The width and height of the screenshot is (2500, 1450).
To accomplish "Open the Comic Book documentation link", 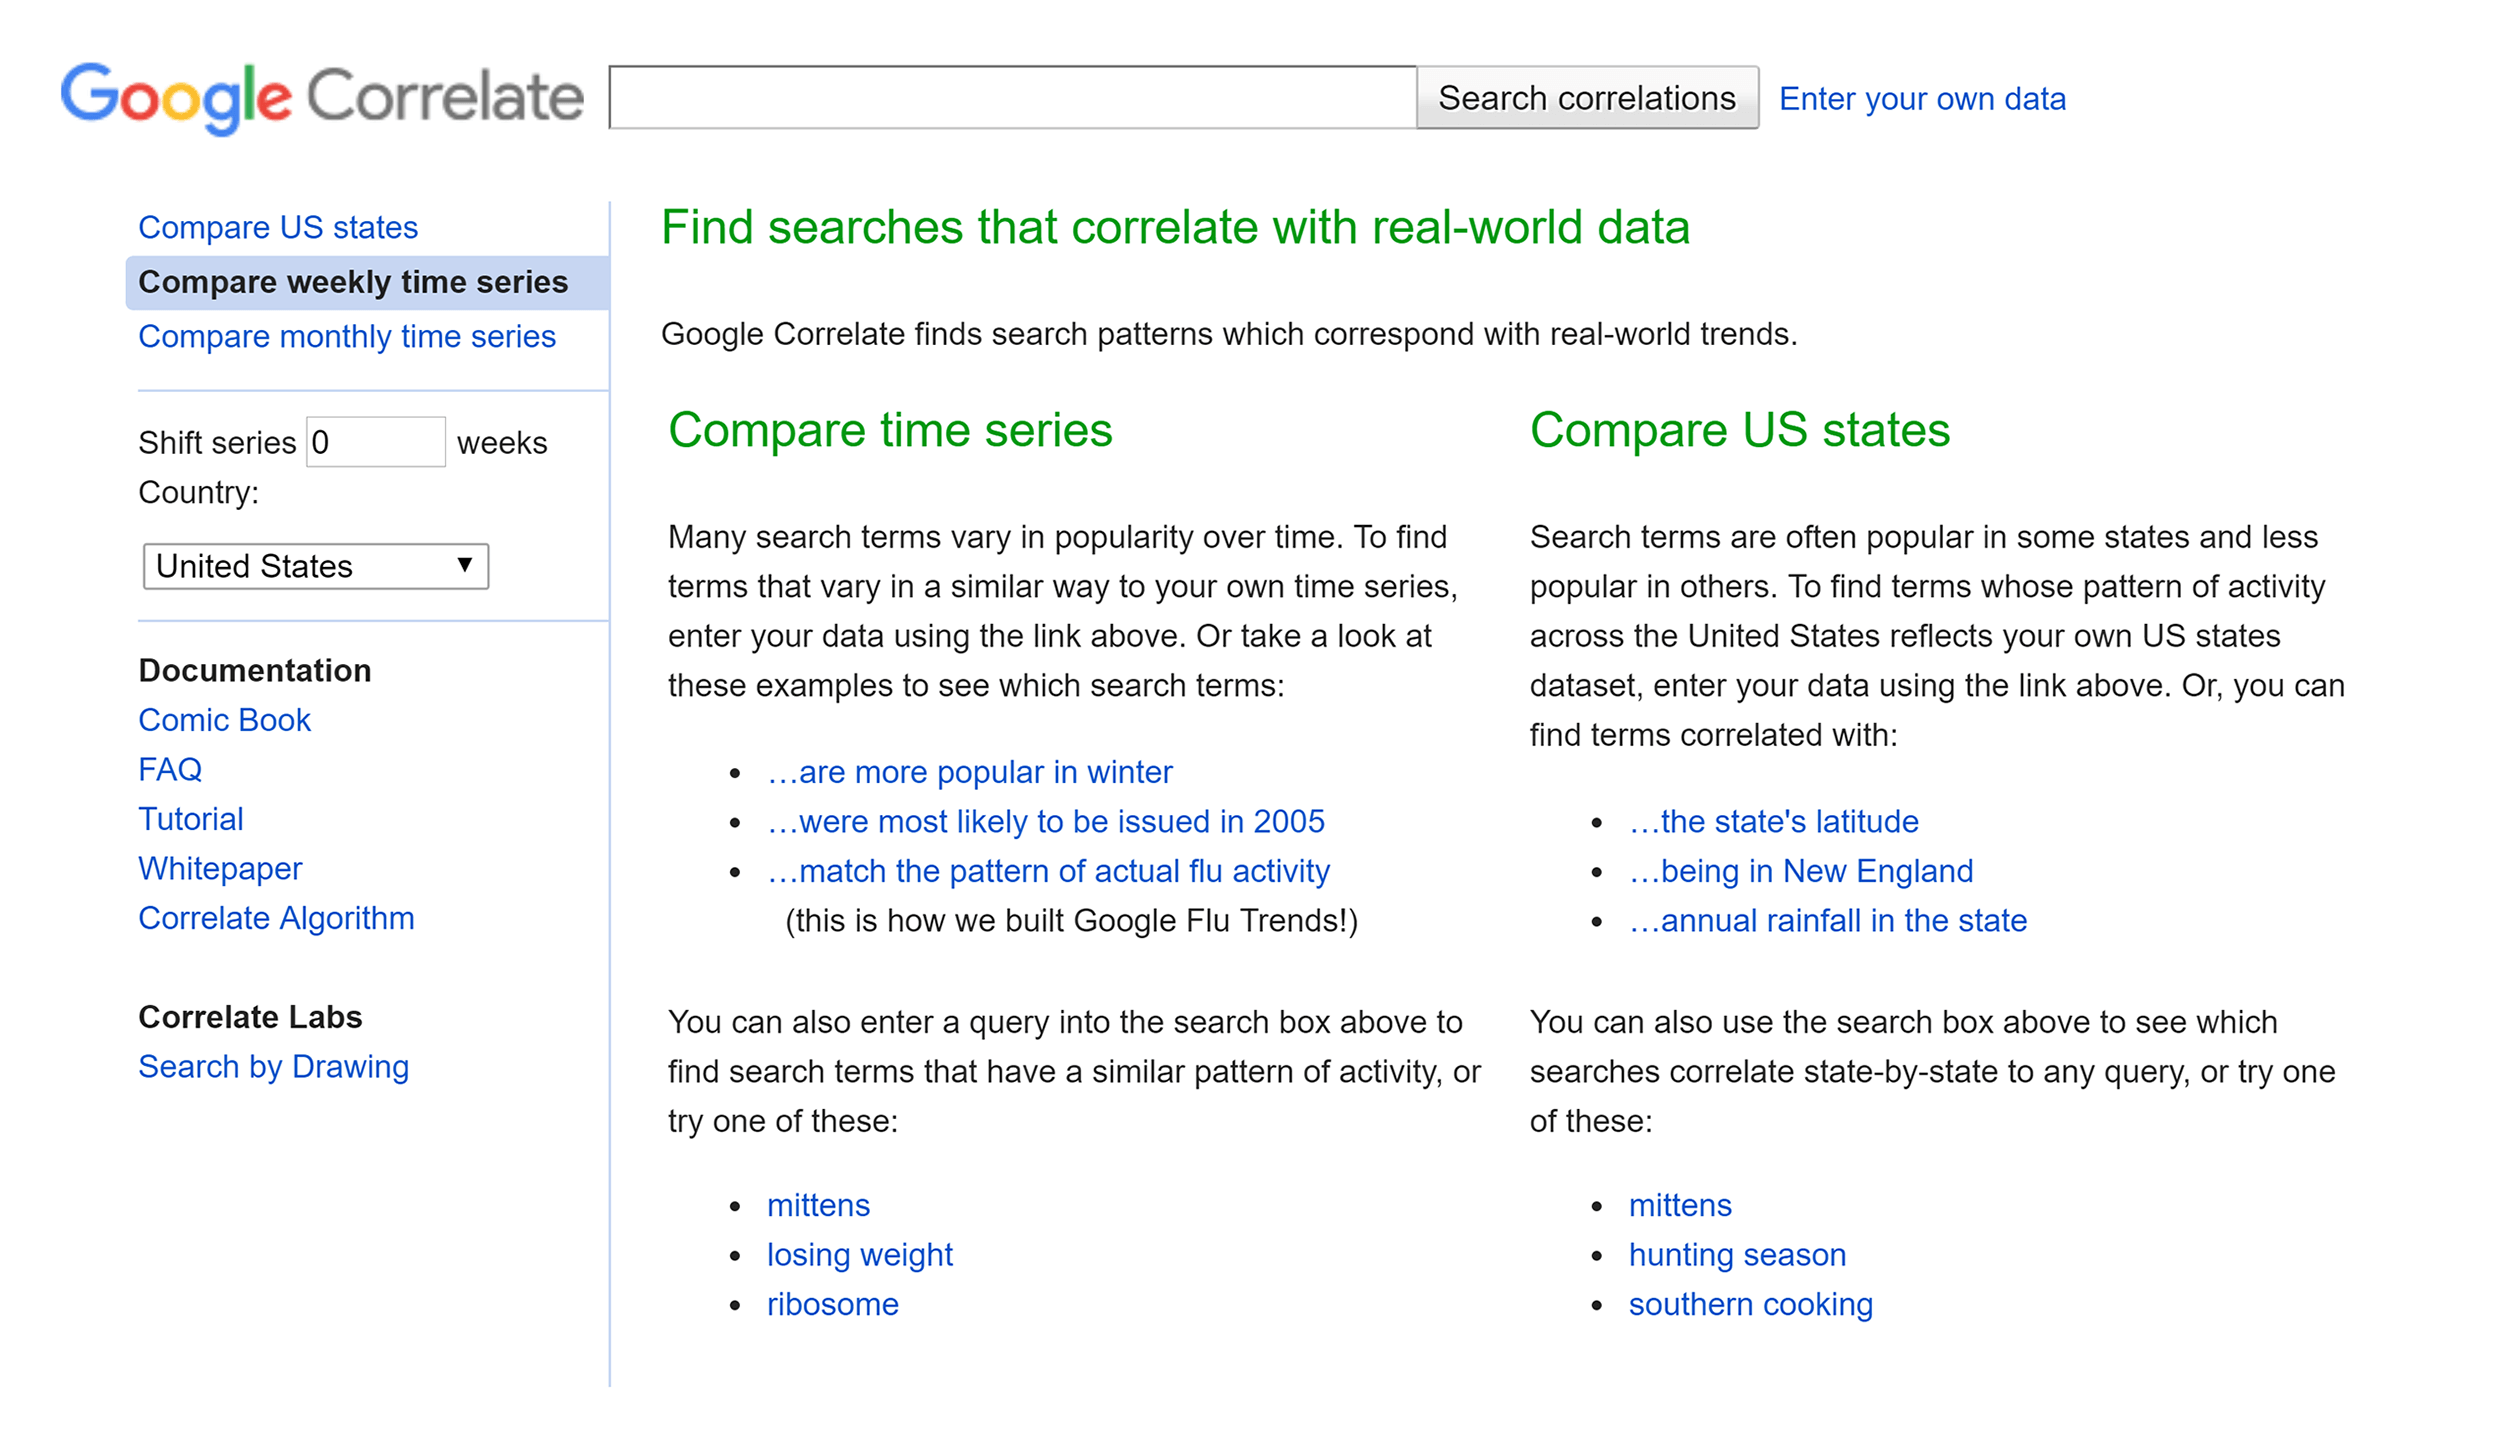I will click(x=225, y=720).
